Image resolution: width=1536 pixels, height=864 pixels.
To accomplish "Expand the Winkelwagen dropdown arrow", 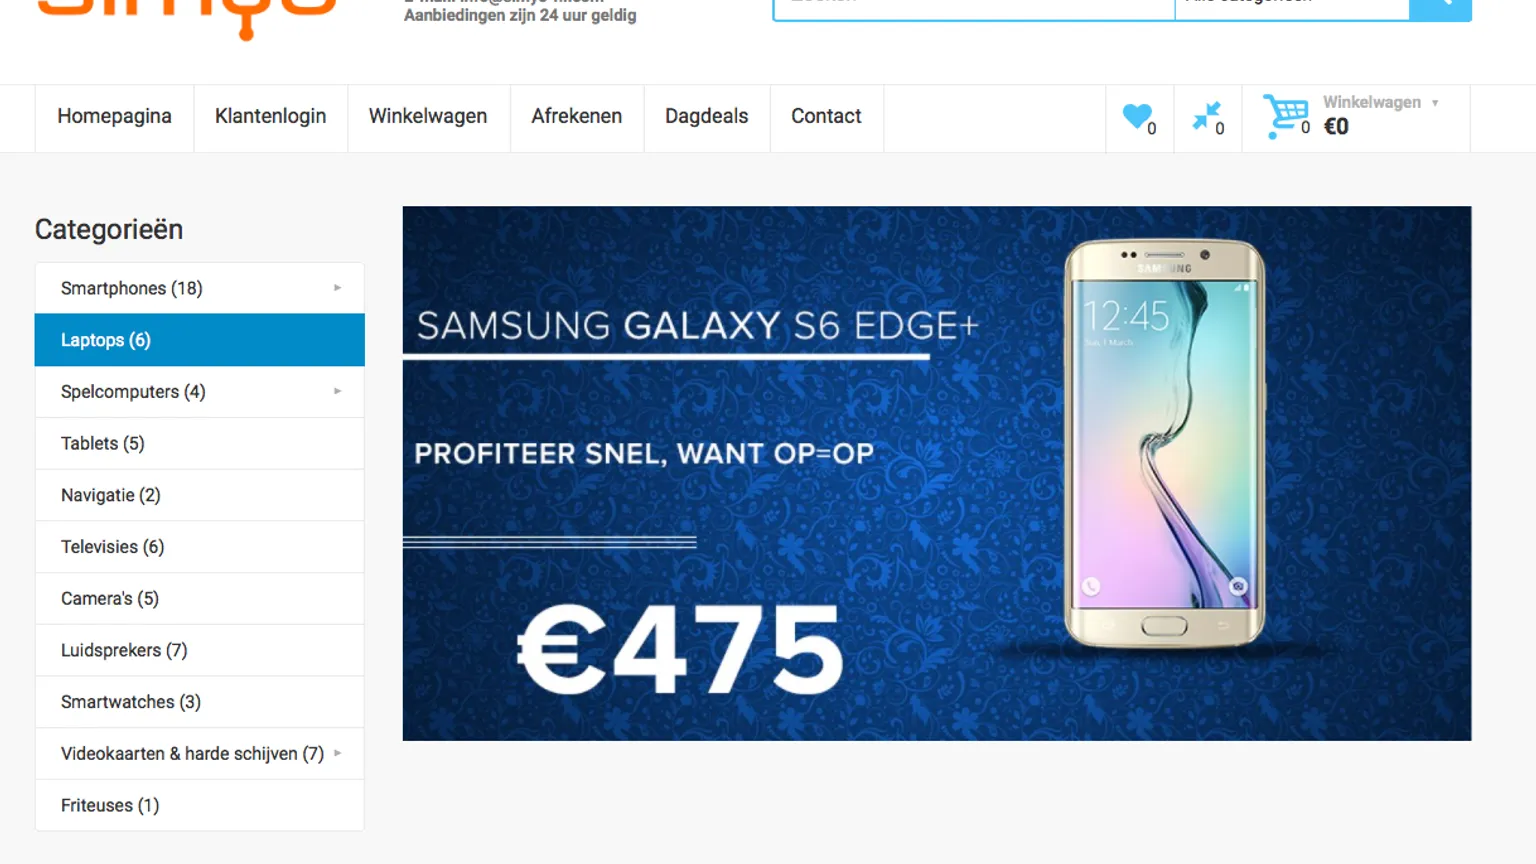I will (x=1435, y=103).
